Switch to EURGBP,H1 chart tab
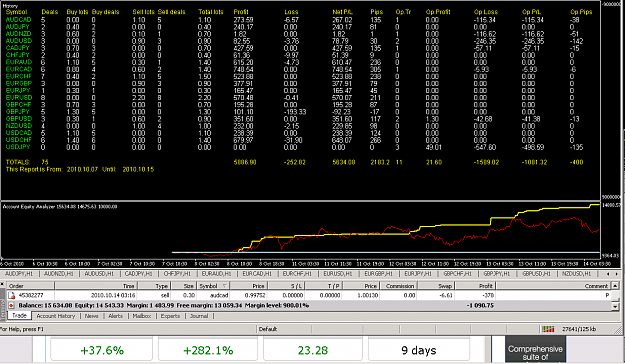Screen dimensions: 625x364 coord(379,274)
